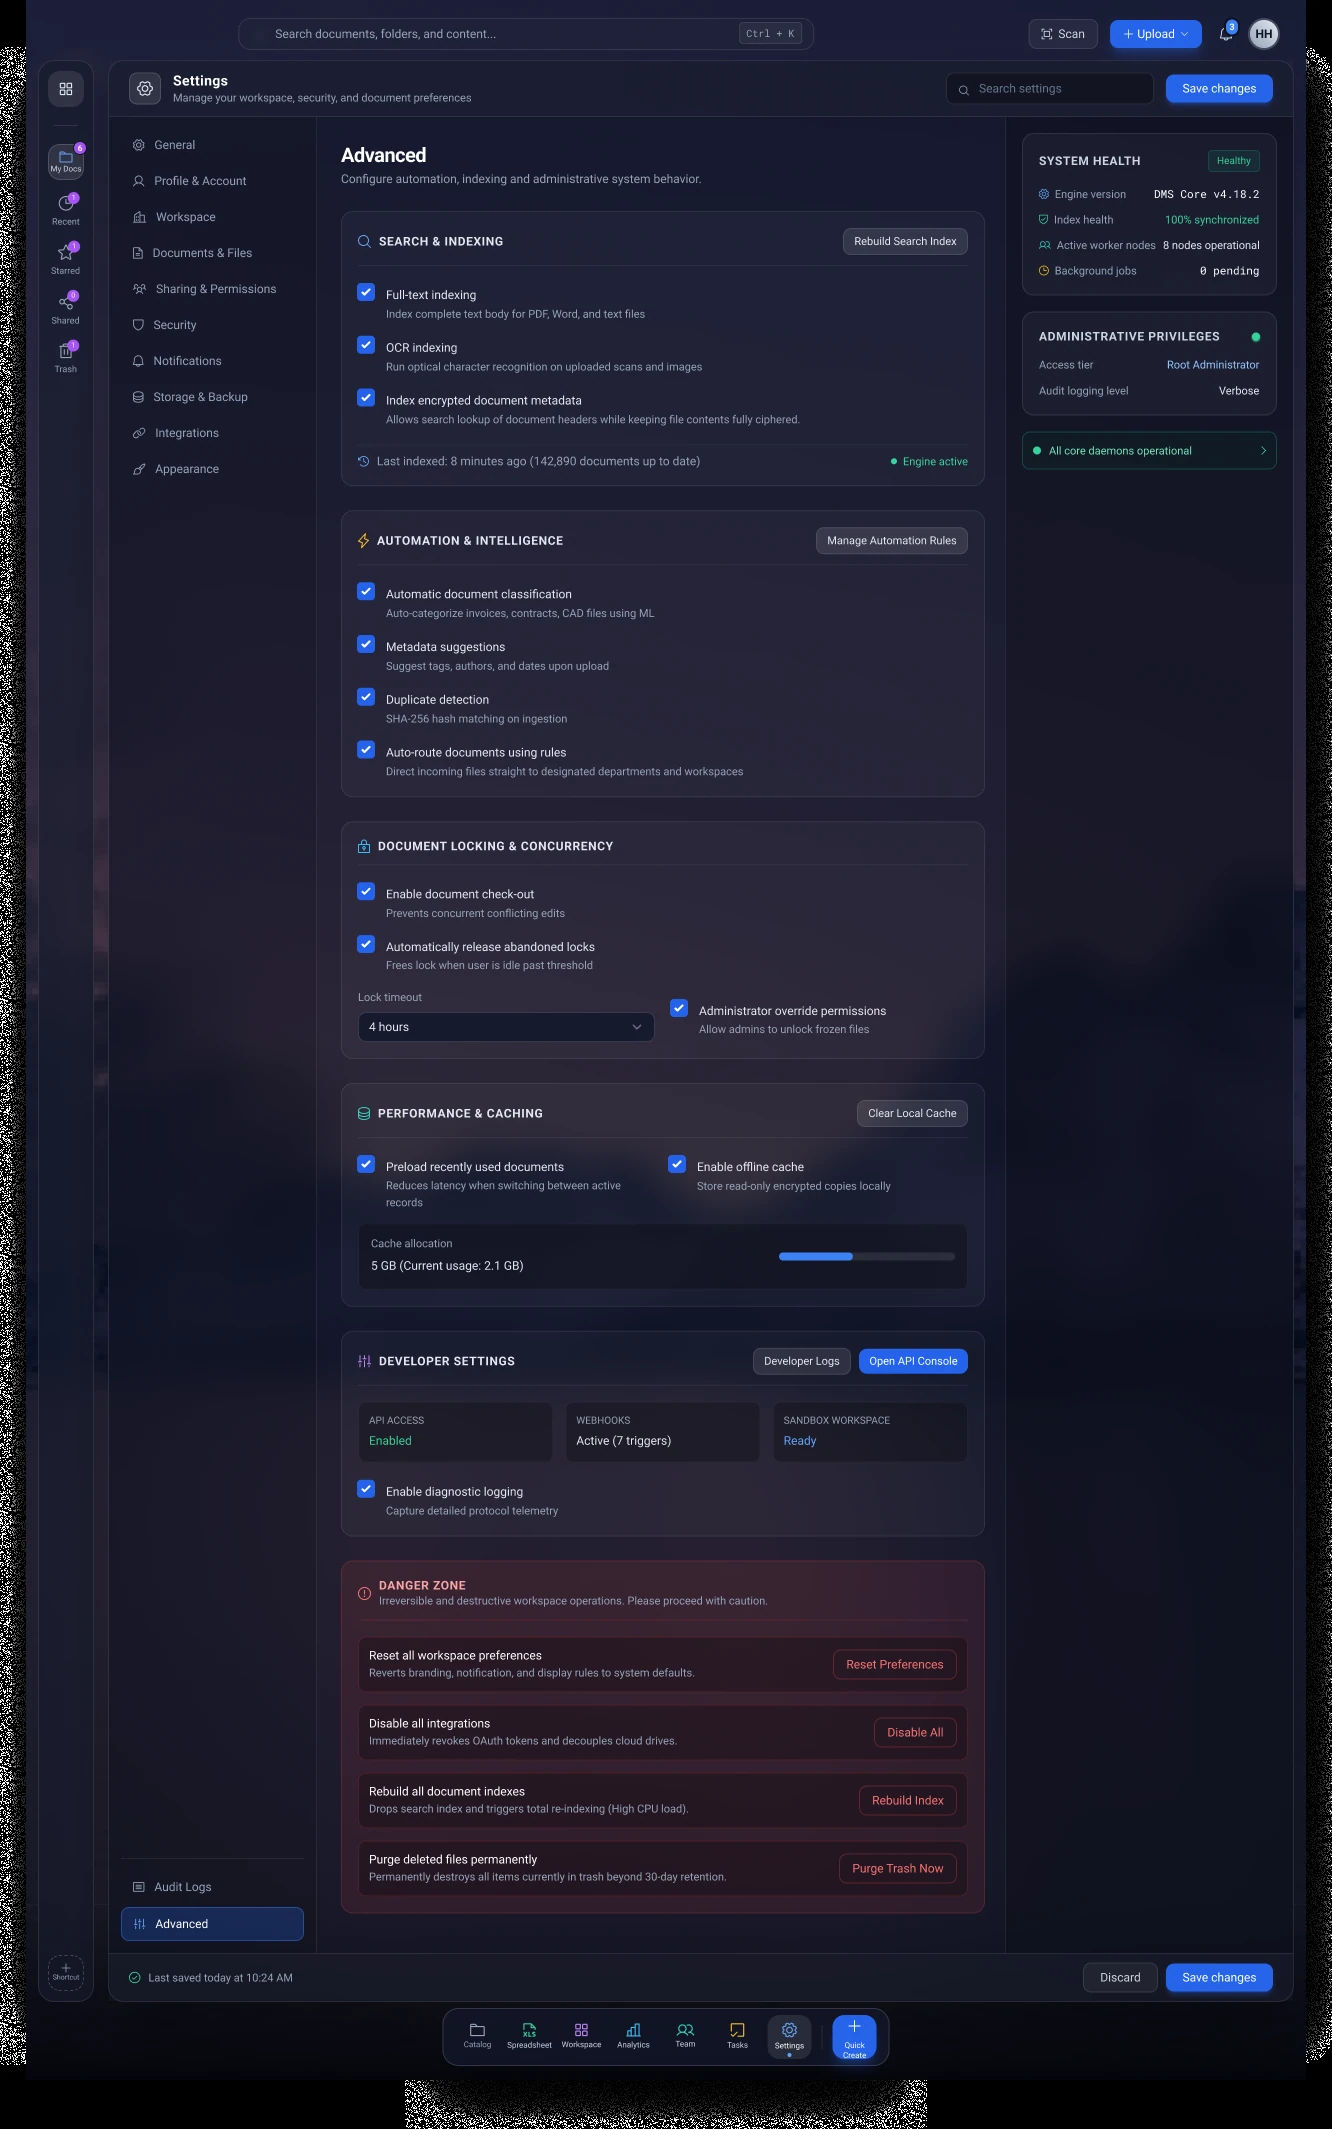Uncheck Enable document check-out
Screen dimensions: 1332x2129
pos(366,891)
